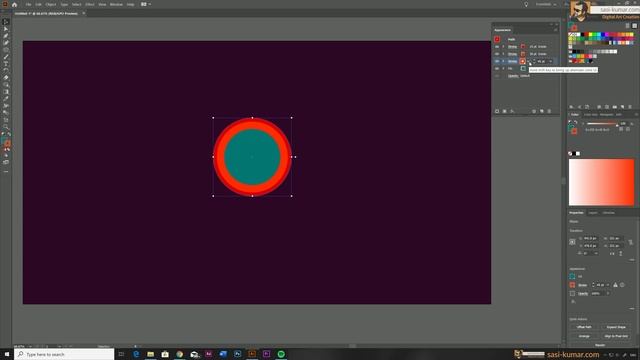Open the Object menu
This screenshot has height=360, width=640.
(51, 4)
